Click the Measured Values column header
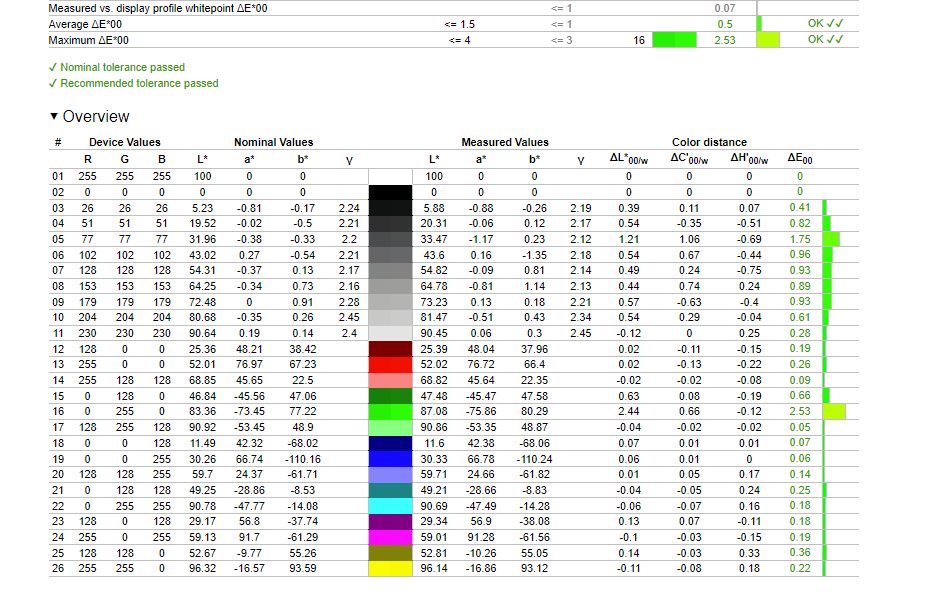Image resolution: width=930 pixels, height=593 pixels. pos(504,142)
